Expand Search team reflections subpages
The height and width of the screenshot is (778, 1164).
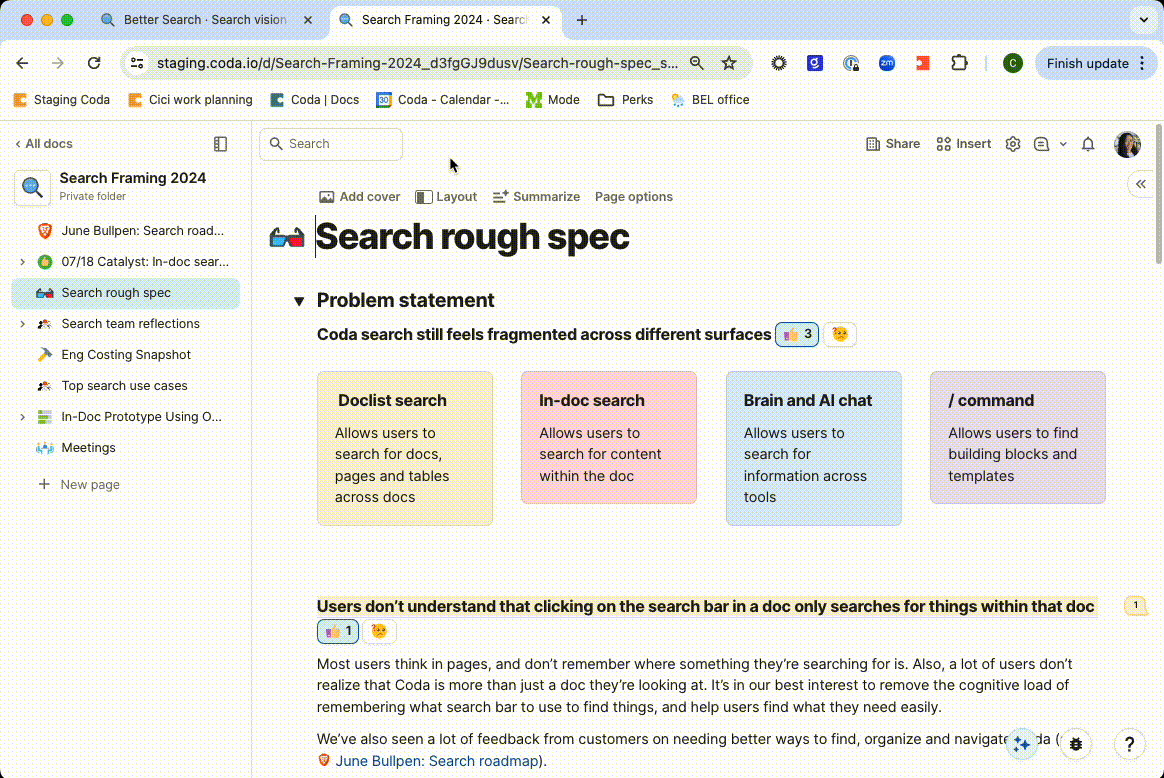(22, 324)
